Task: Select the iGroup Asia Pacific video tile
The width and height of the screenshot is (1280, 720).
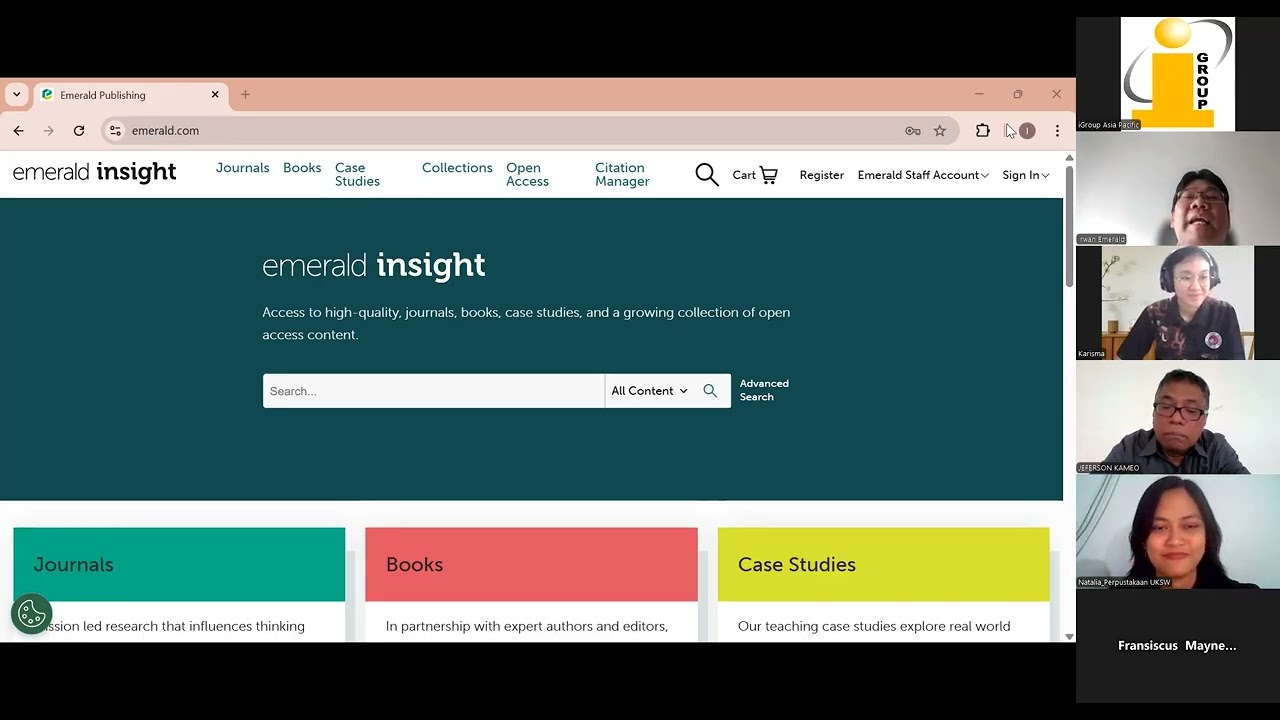Action: [1178, 74]
